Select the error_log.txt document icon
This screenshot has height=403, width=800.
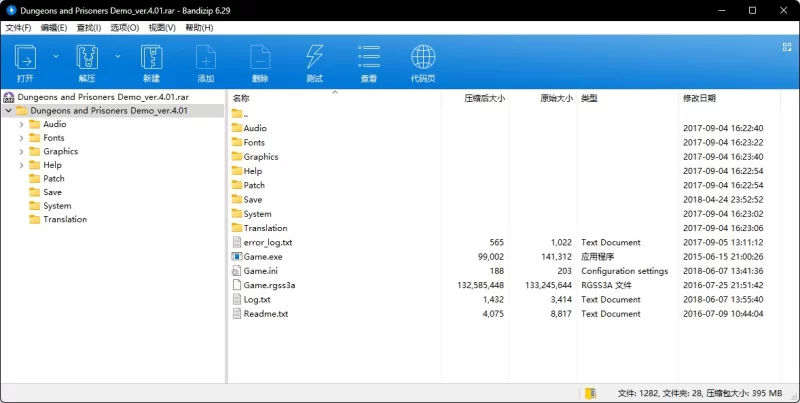pos(237,242)
